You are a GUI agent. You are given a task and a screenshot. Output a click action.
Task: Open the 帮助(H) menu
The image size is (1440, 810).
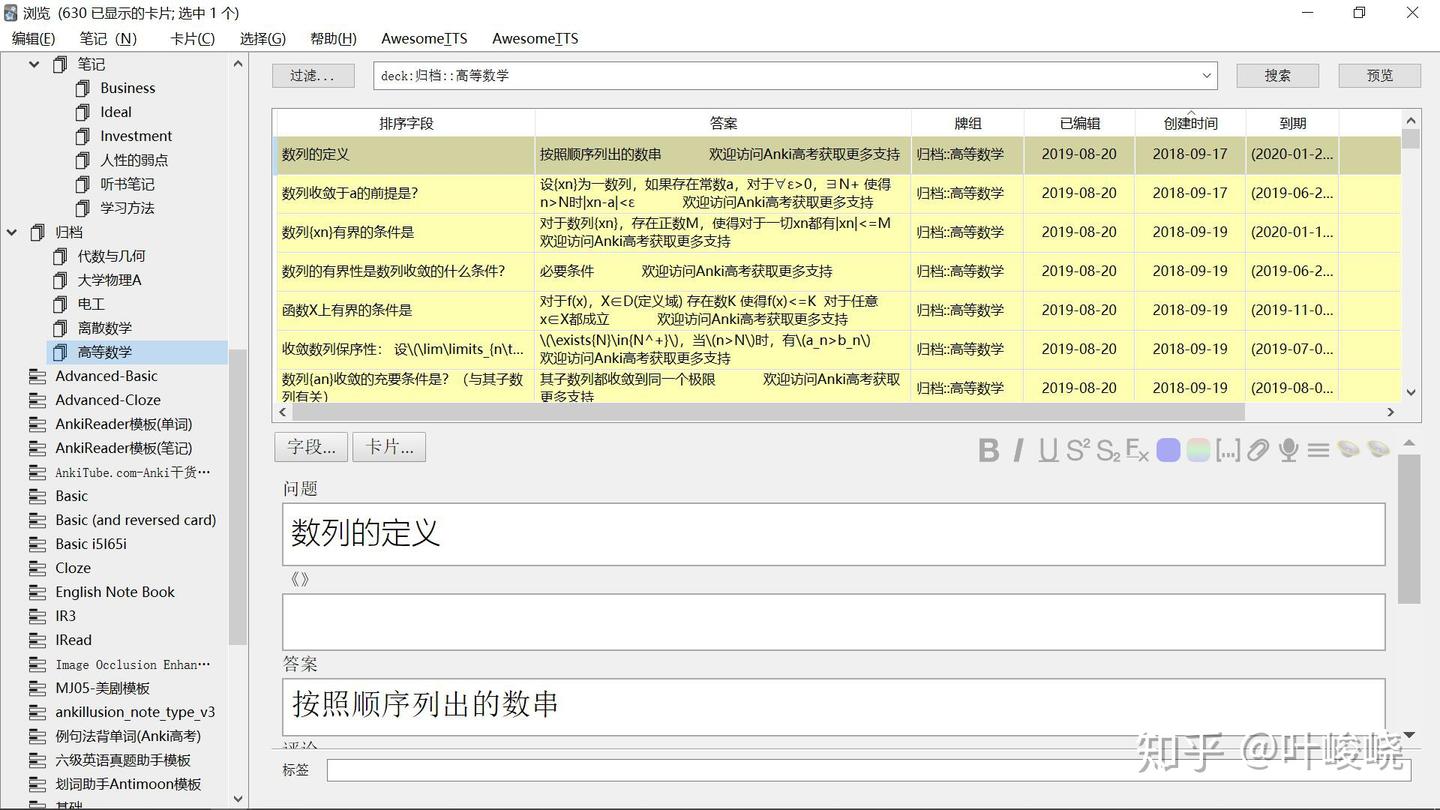coord(333,38)
